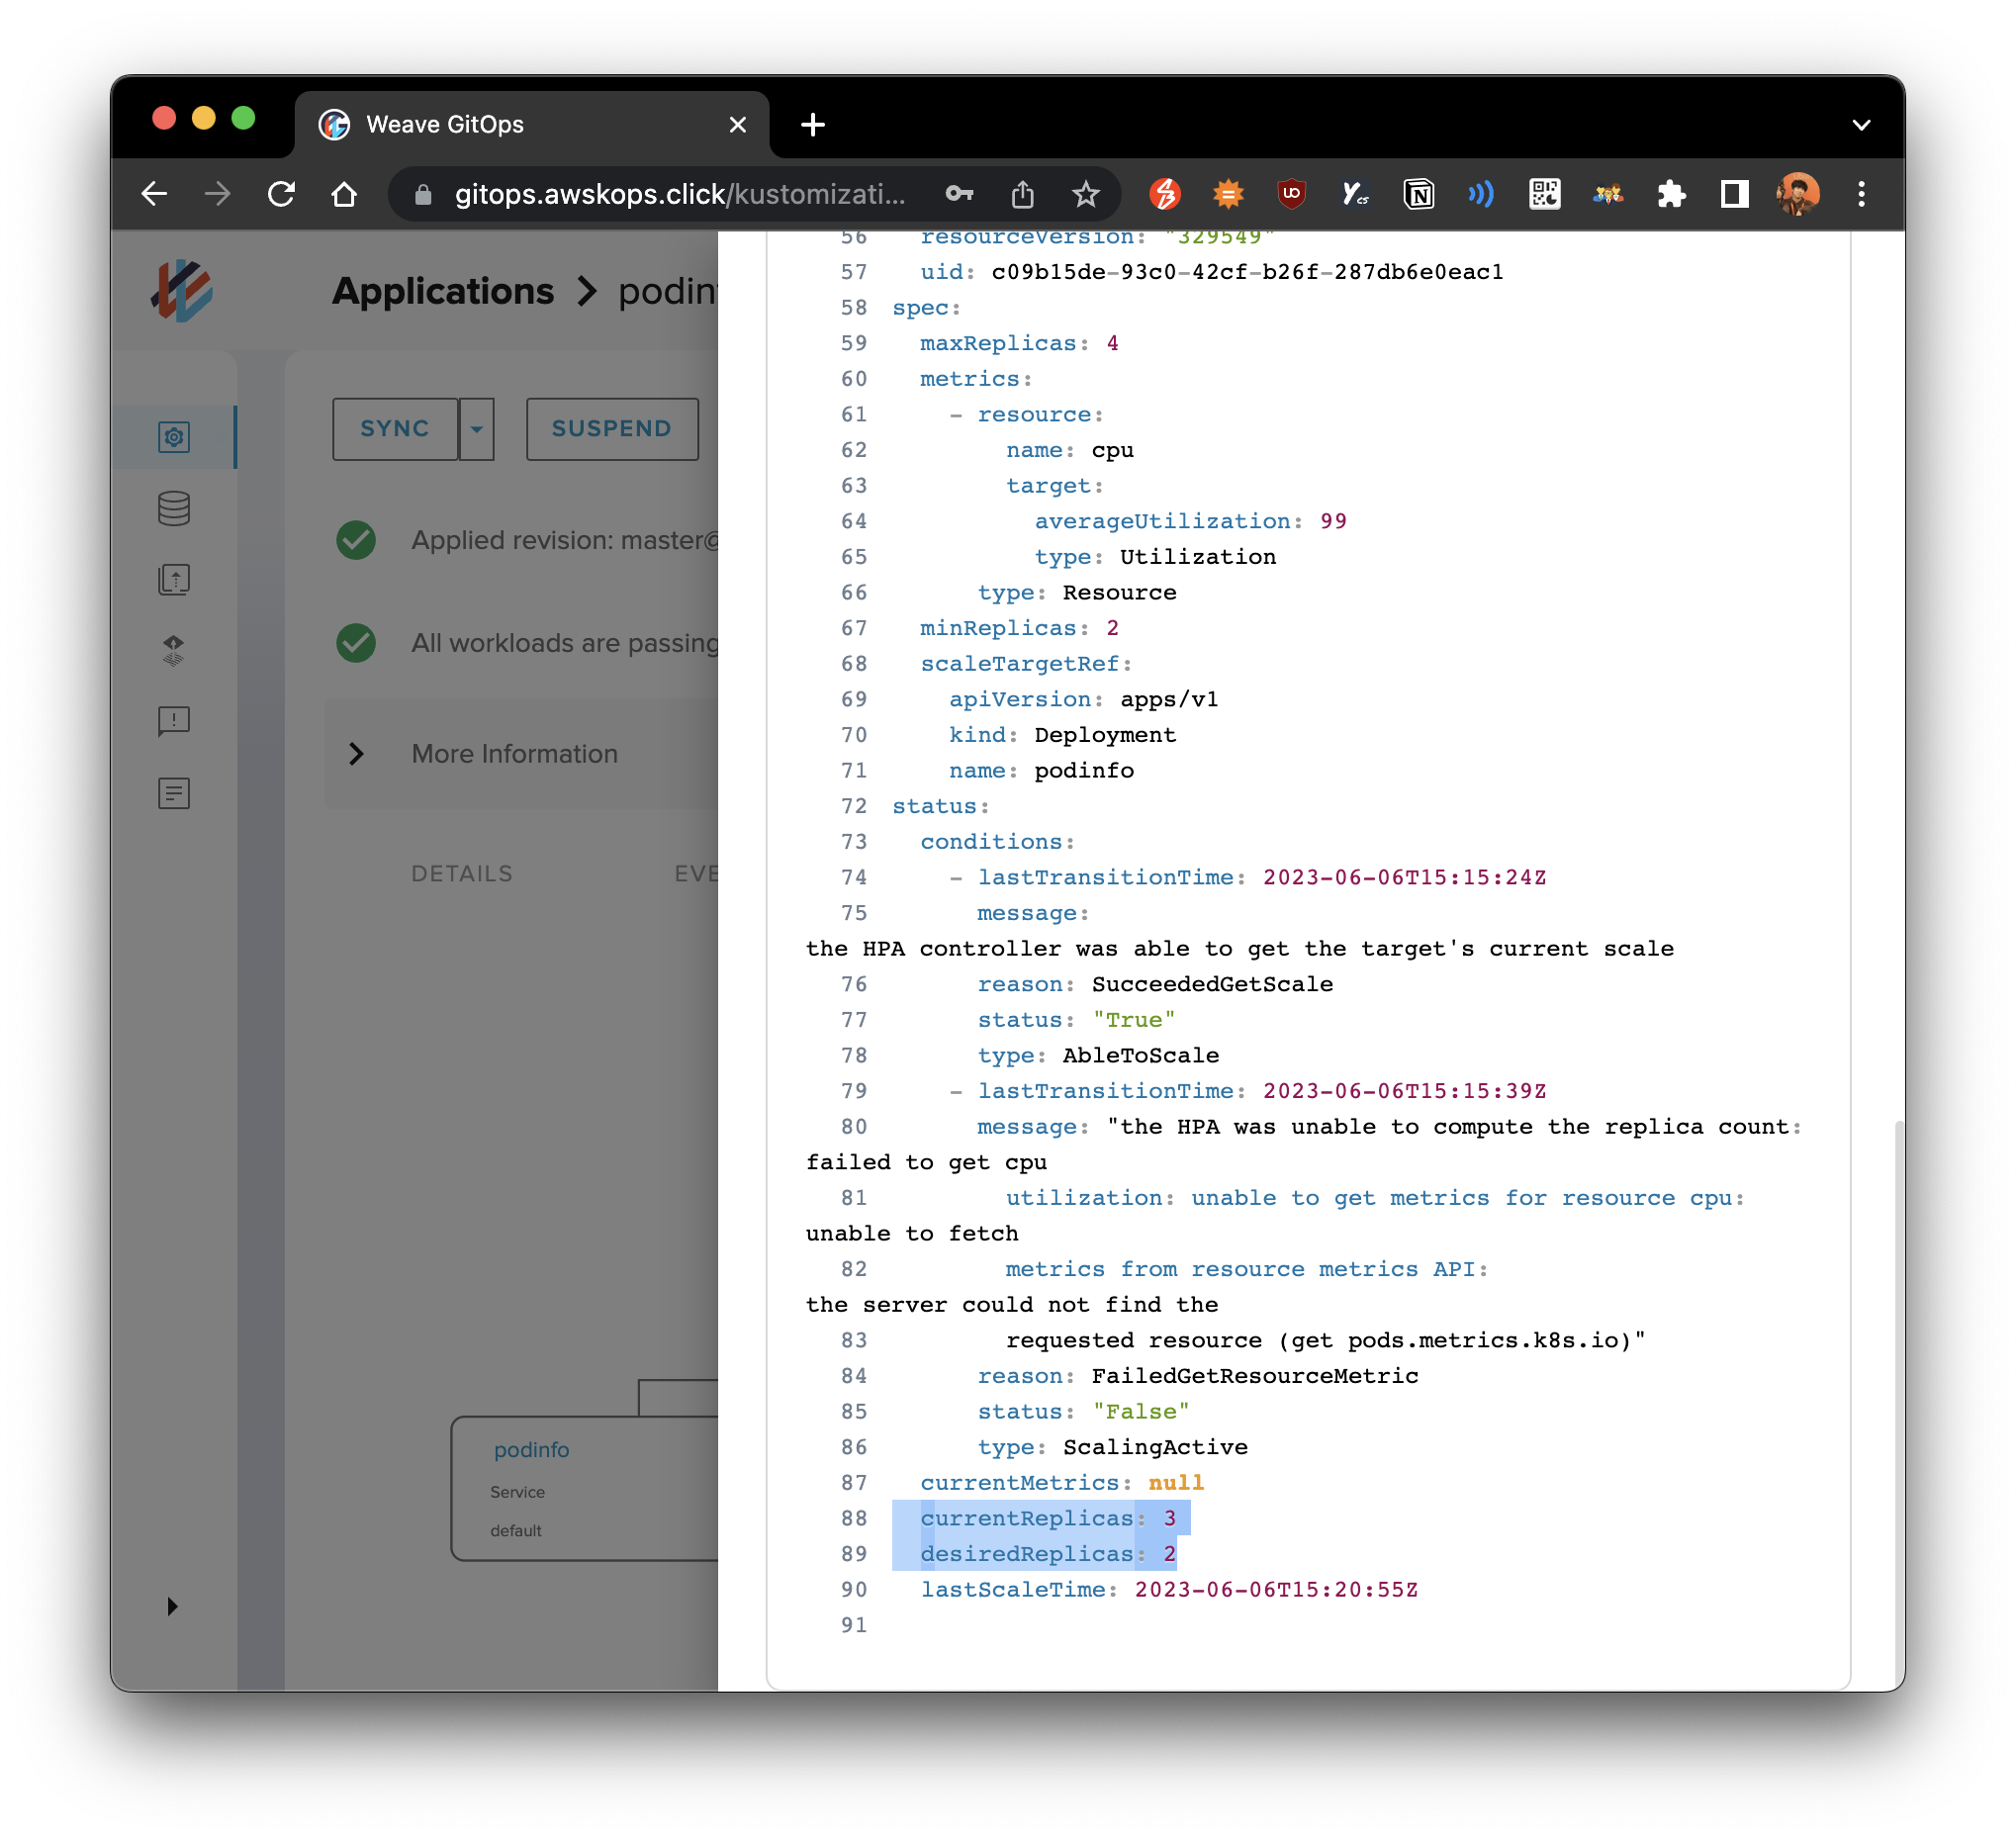Toggle the browser side panel
The width and height of the screenshot is (2016, 1838).
coord(1734,194)
